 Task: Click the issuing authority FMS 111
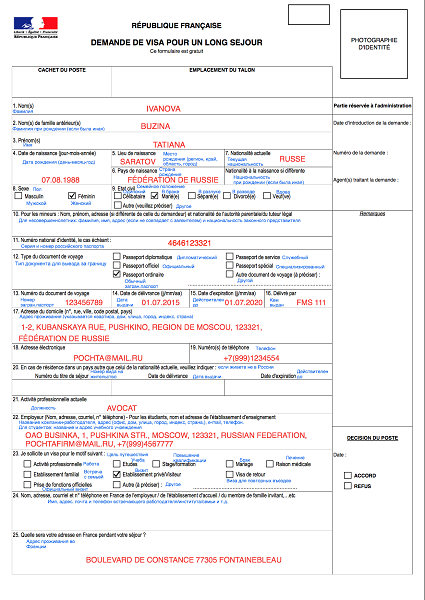click(x=311, y=302)
